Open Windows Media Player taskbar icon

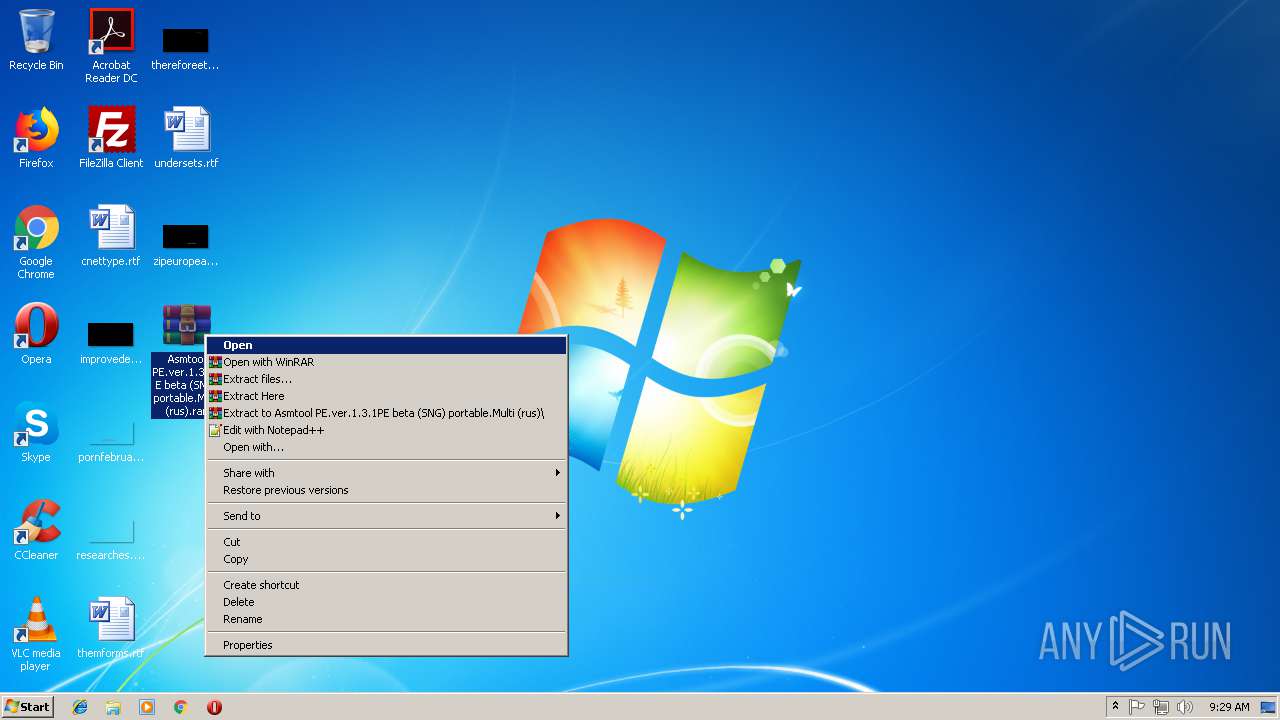point(147,707)
